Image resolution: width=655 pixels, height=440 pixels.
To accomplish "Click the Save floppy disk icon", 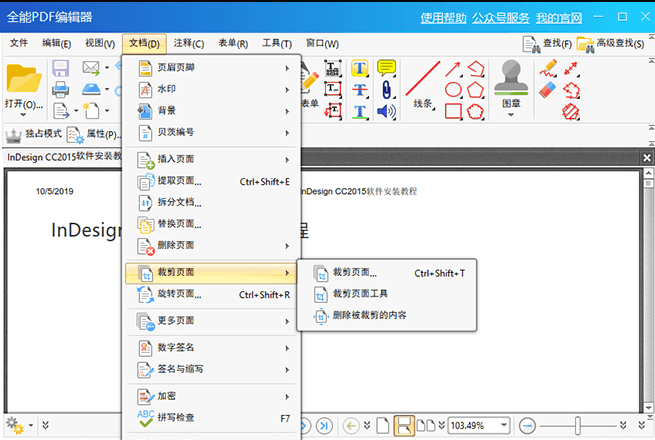I will click(61, 68).
